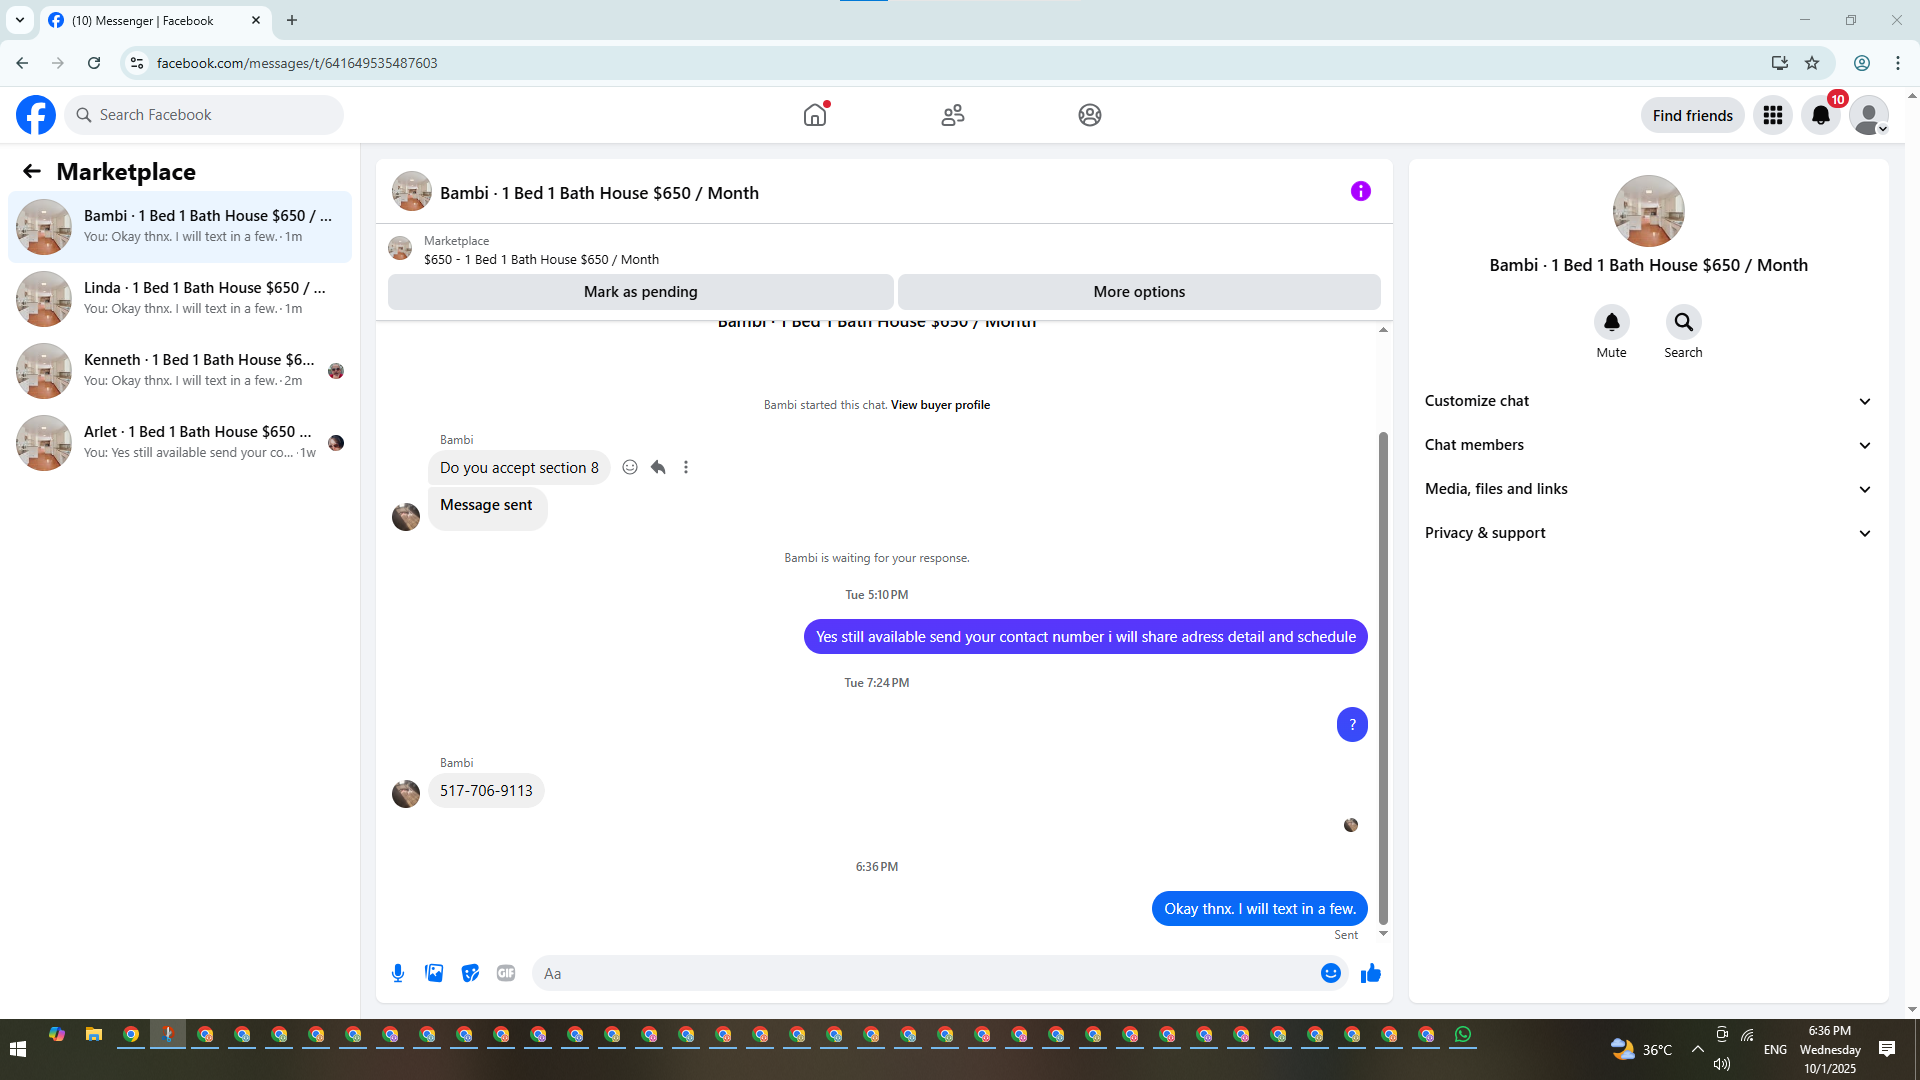Open Arlet conversation in the list
The image size is (1920, 1080).
pos(180,443)
